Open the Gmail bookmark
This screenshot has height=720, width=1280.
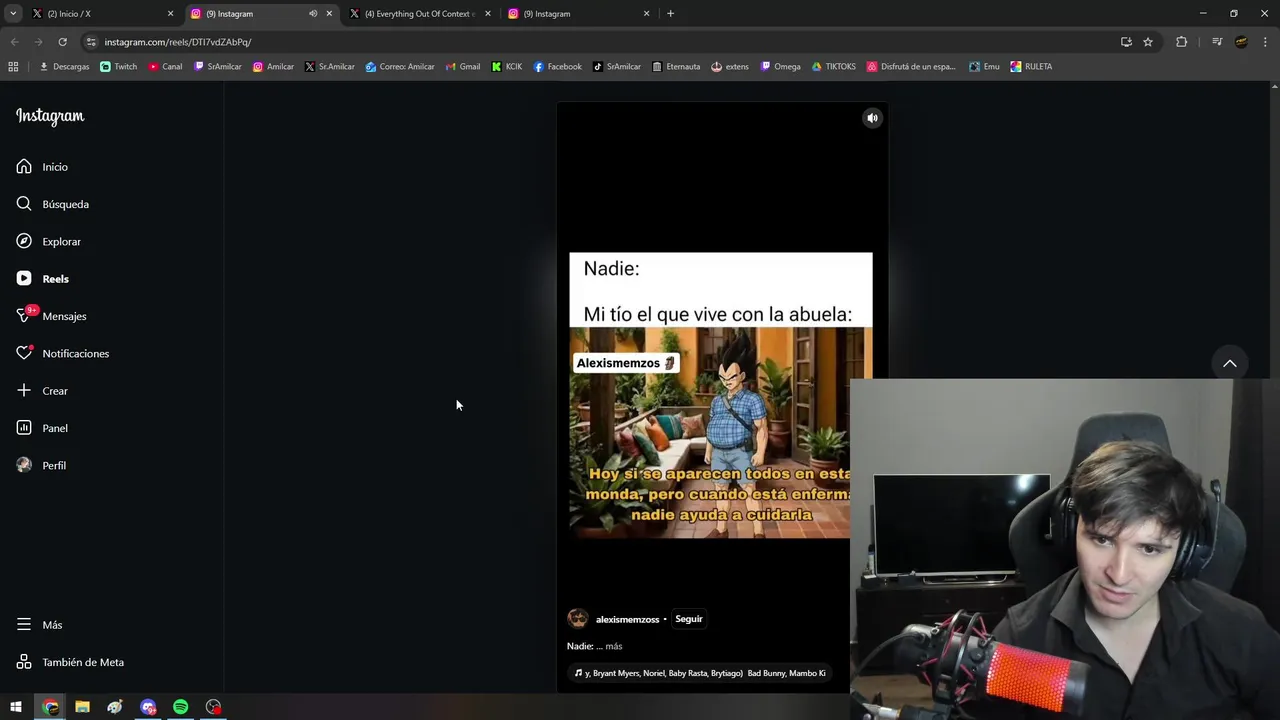coord(463,67)
